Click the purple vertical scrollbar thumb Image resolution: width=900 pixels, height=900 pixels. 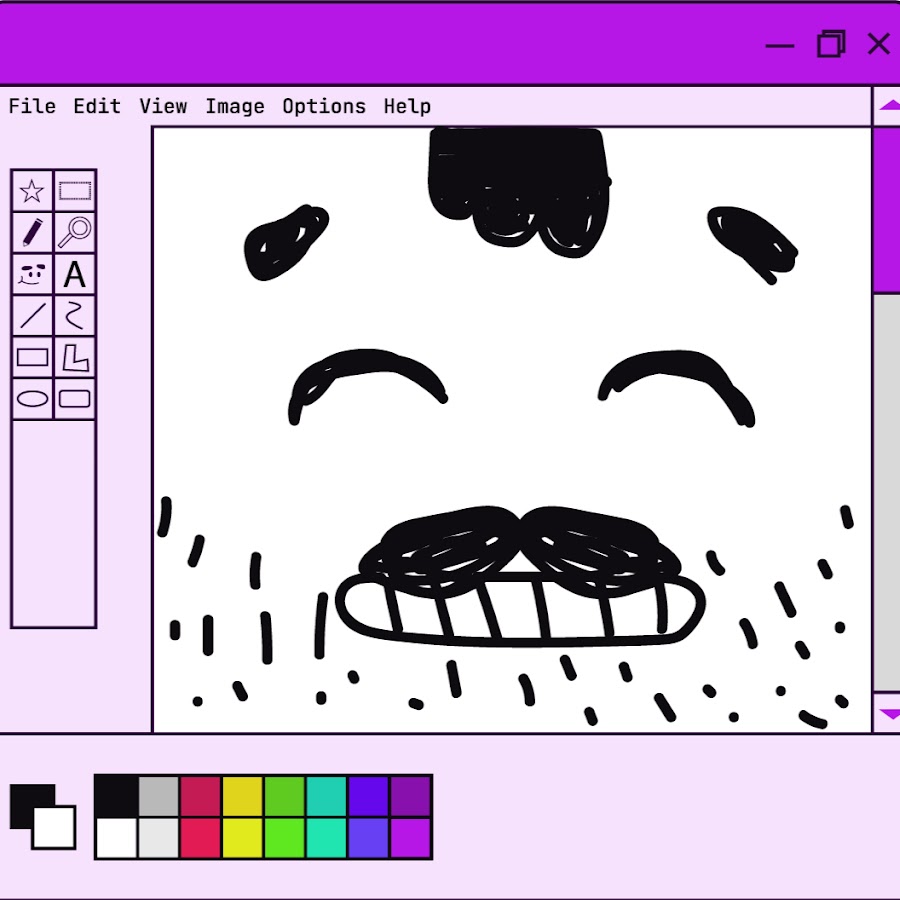[887, 210]
